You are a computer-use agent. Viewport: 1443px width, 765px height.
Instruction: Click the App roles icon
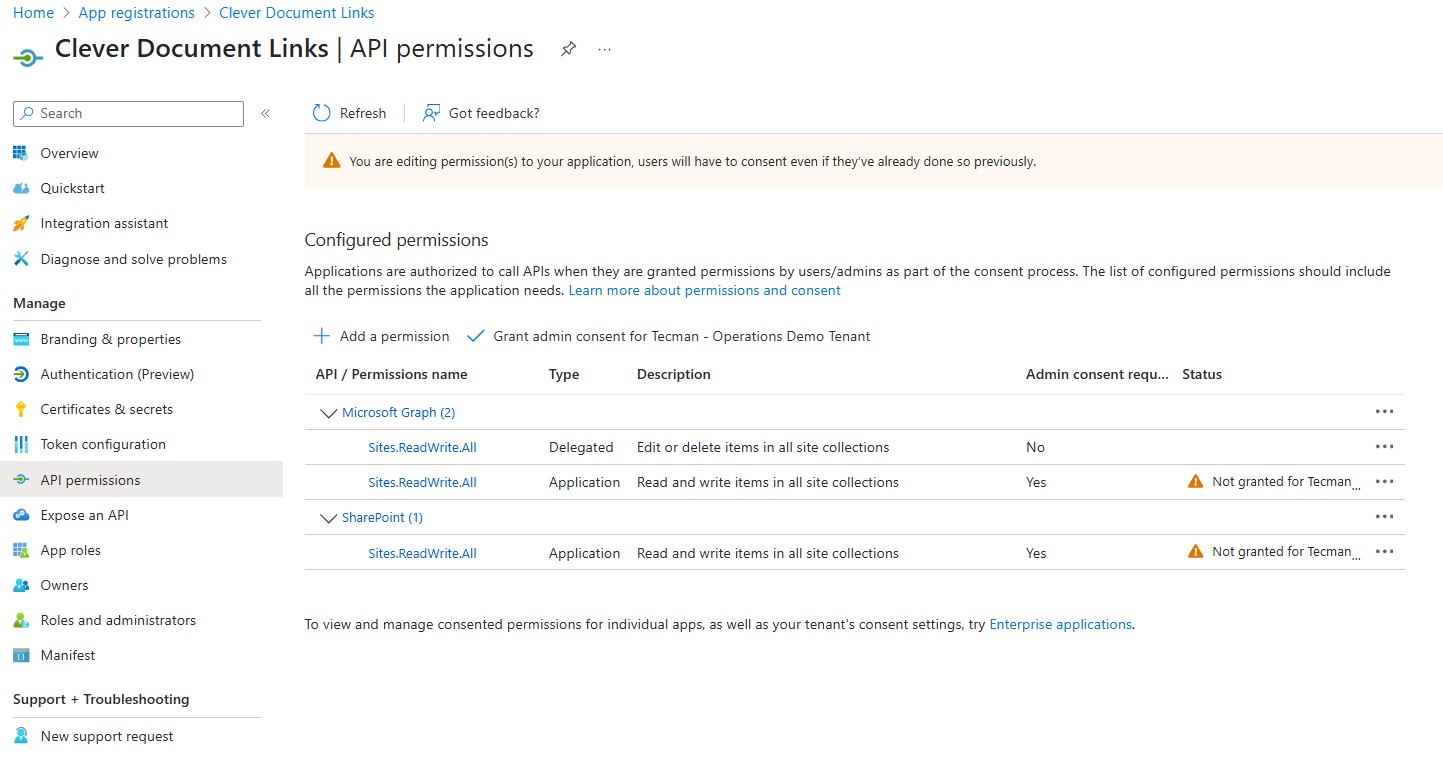click(21, 550)
